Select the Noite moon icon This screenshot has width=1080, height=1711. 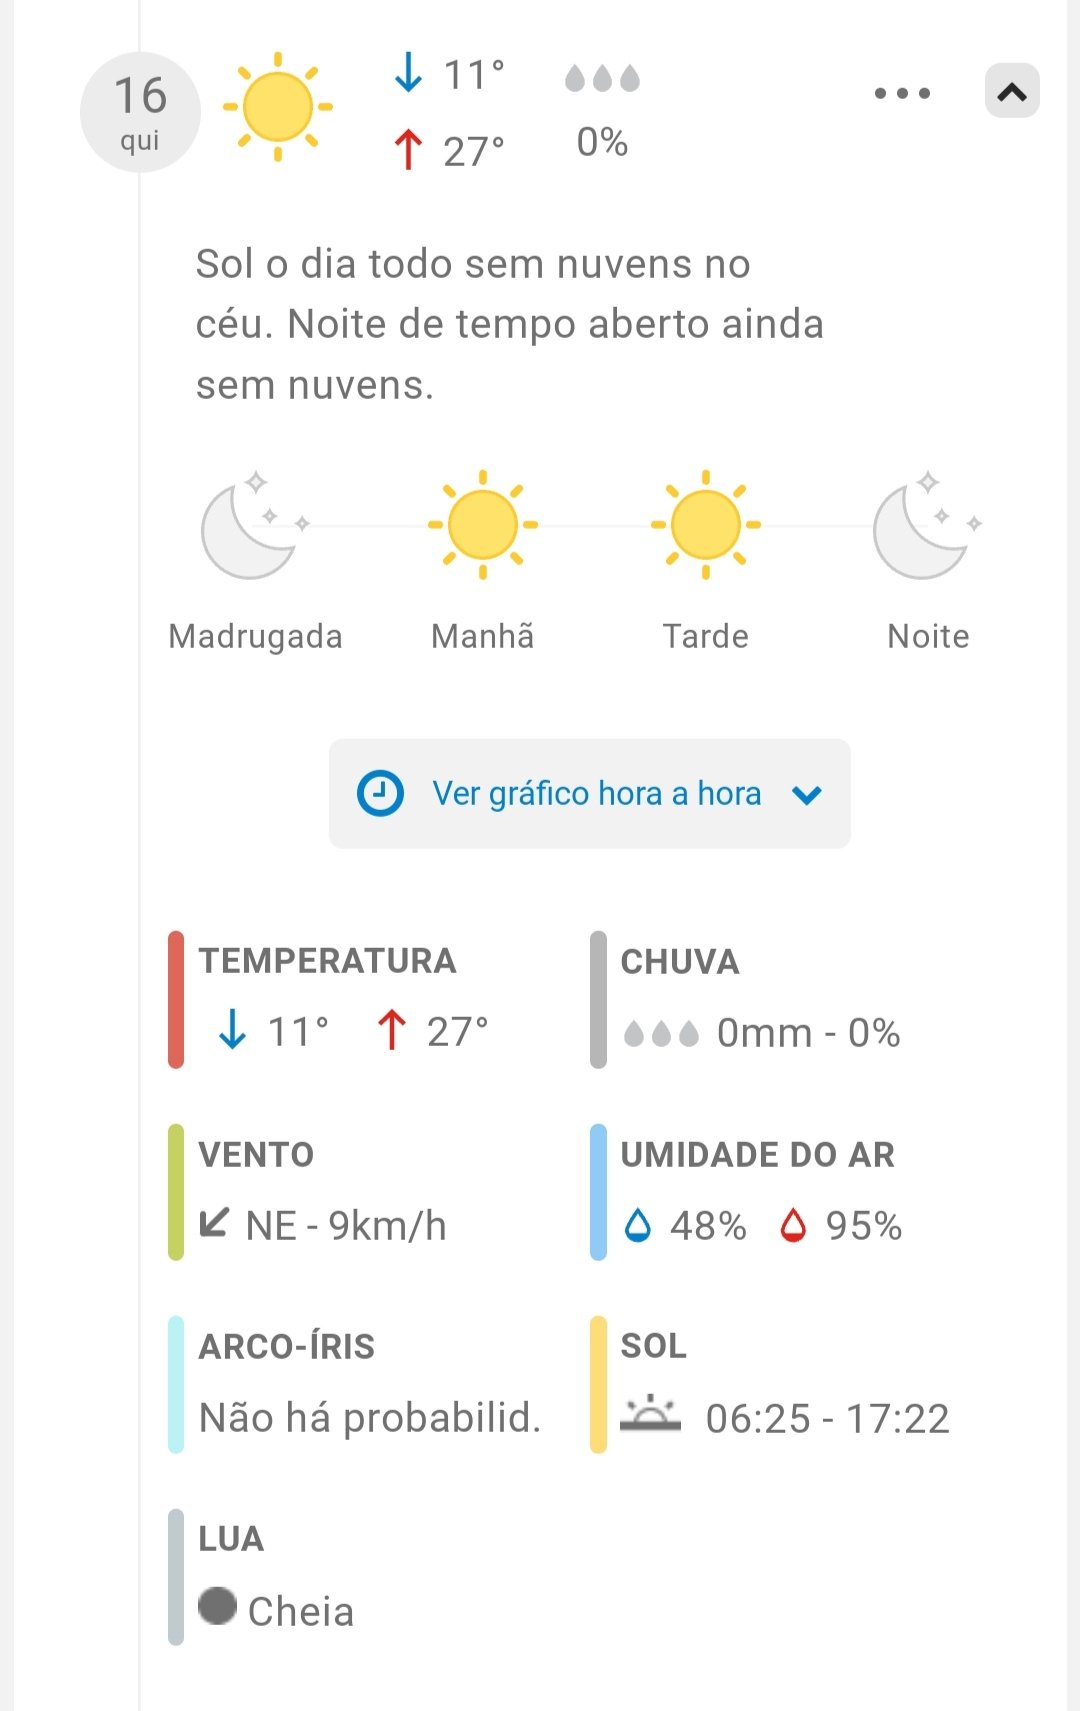pos(926,527)
